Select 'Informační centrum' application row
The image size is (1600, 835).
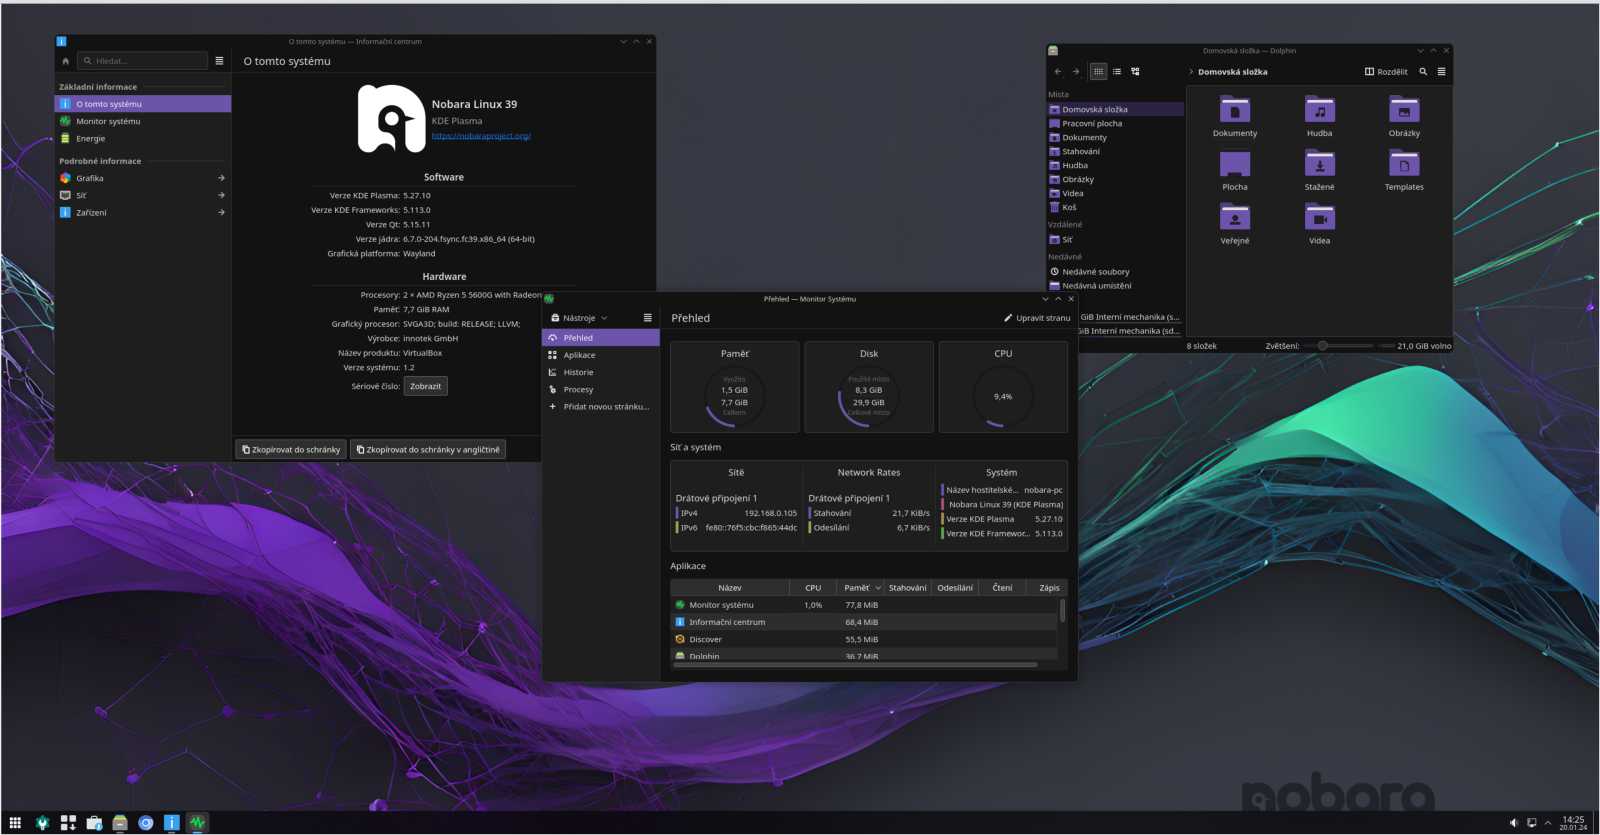[865, 622]
